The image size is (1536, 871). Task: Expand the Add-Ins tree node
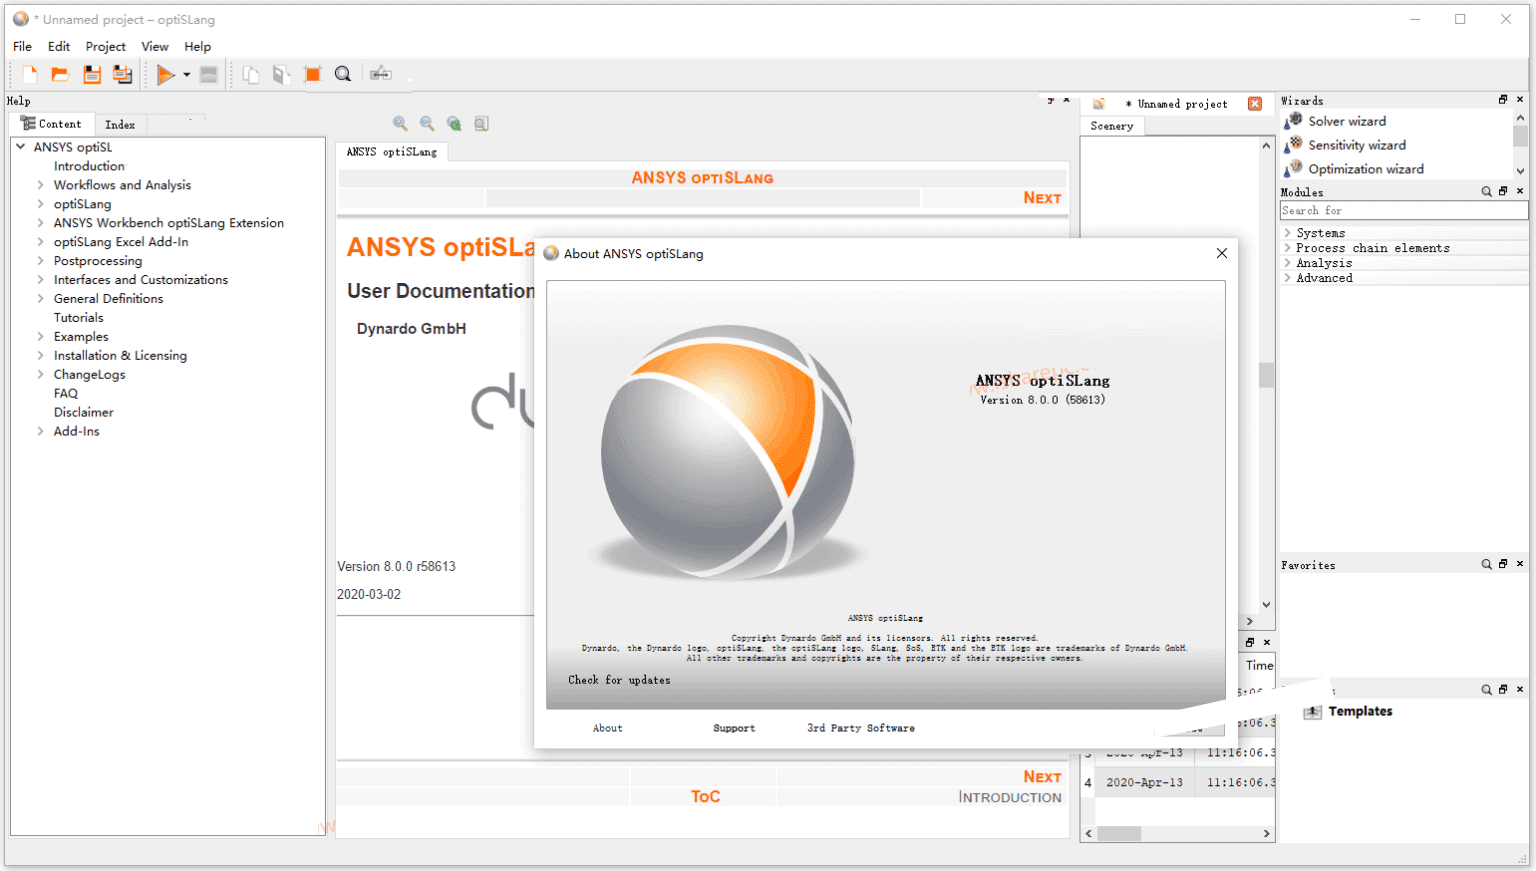(40, 432)
